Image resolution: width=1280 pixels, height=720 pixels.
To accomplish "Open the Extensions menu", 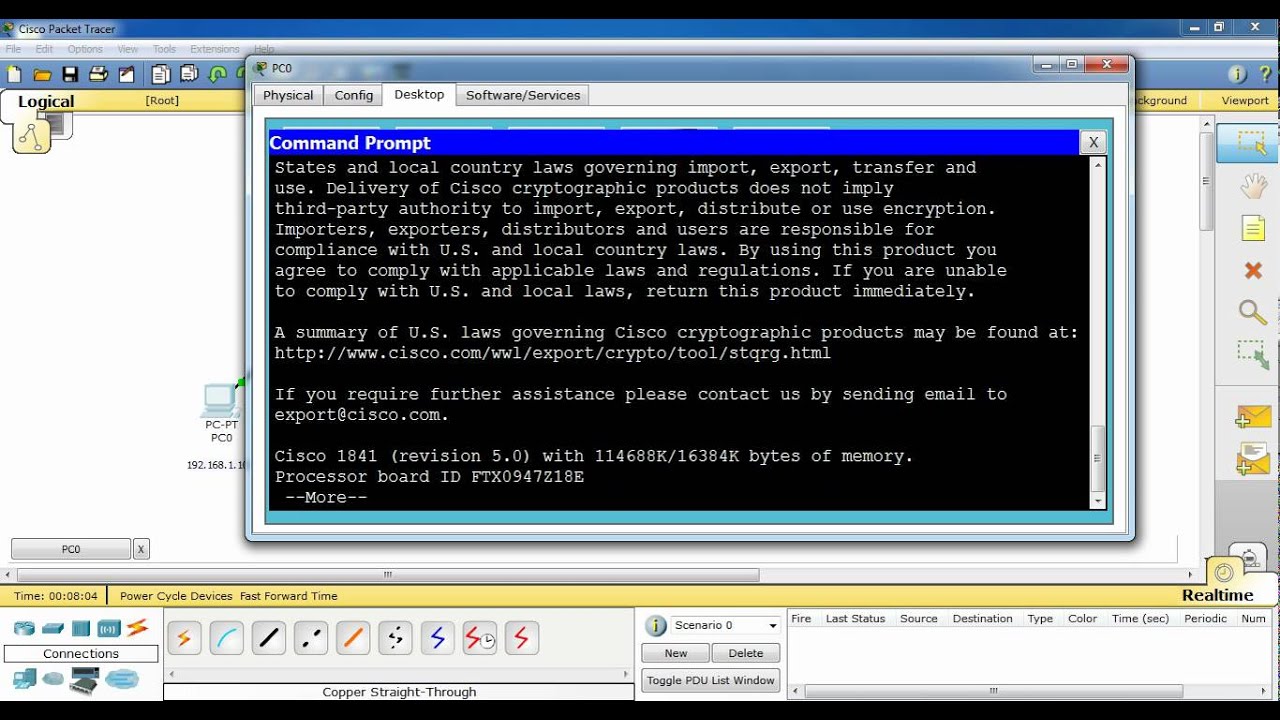I will 214,49.
